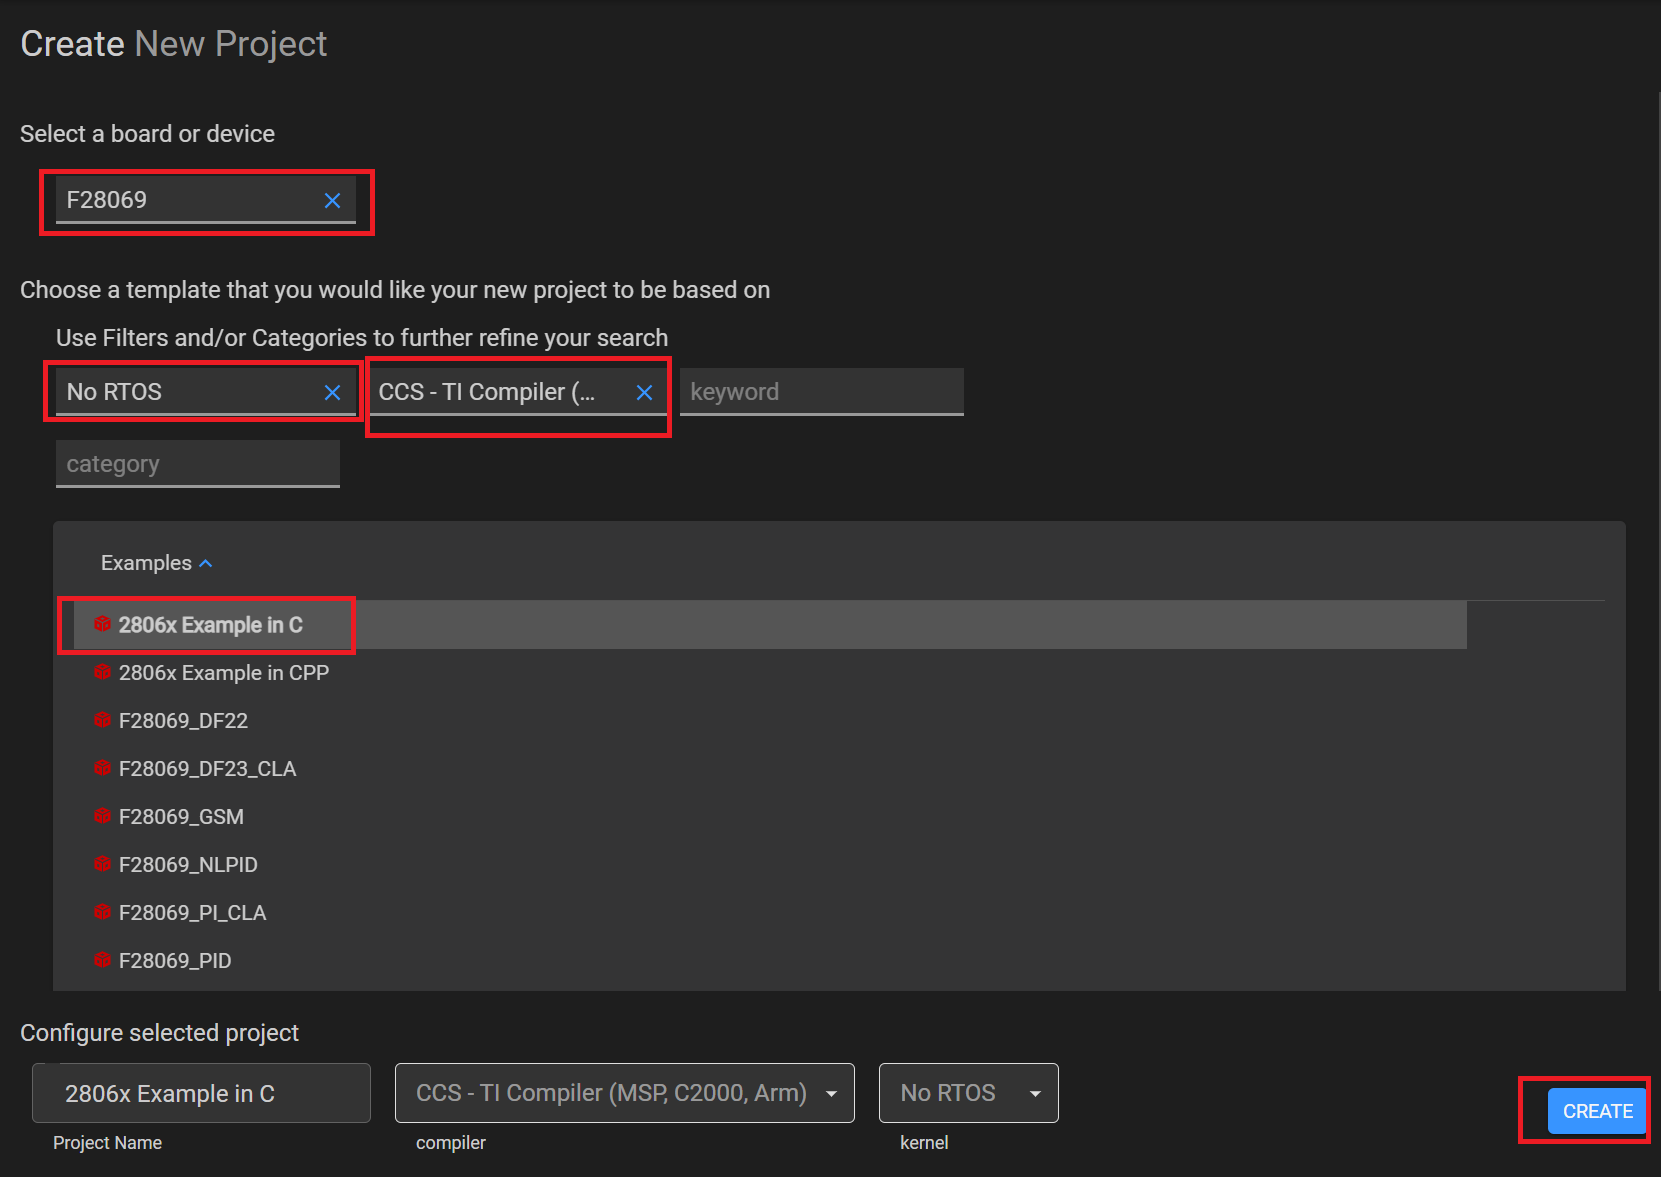Click the icon beside F28069_NLPID
Viewport: 1661px width, 1177px height.
pyautogui.click(x=102, y=864)
